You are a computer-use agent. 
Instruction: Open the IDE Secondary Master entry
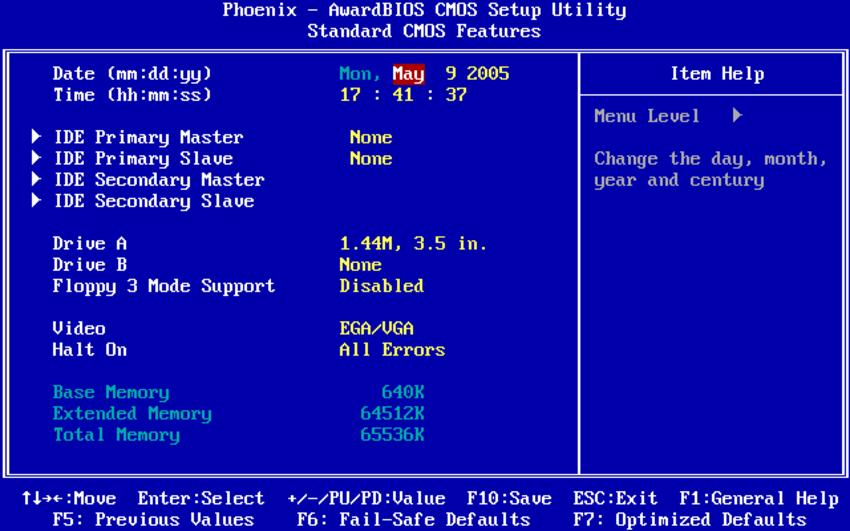tap(159, 180)
